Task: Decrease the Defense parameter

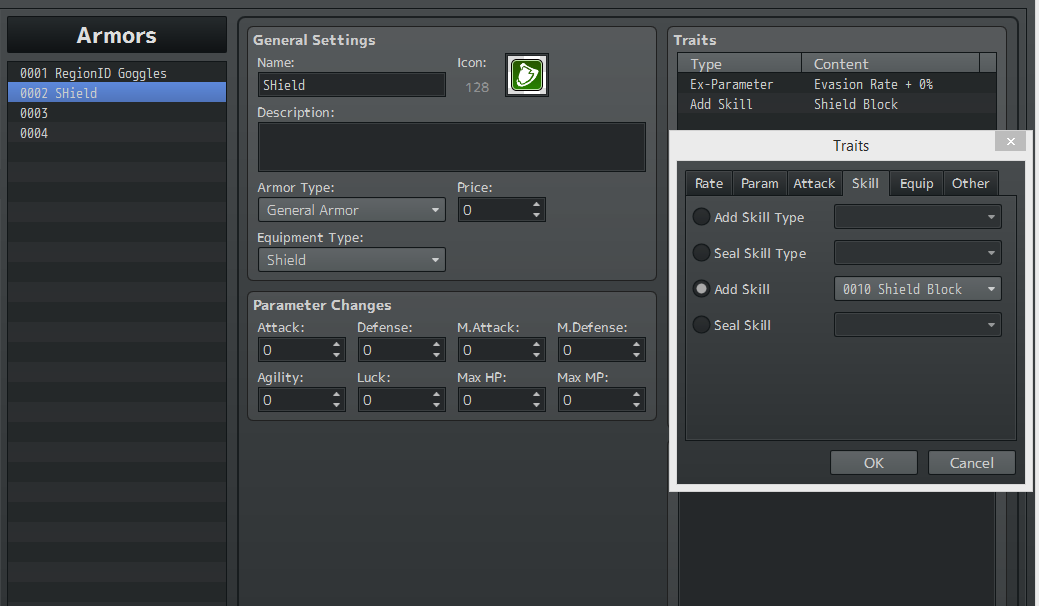Action: pos(436,355)
